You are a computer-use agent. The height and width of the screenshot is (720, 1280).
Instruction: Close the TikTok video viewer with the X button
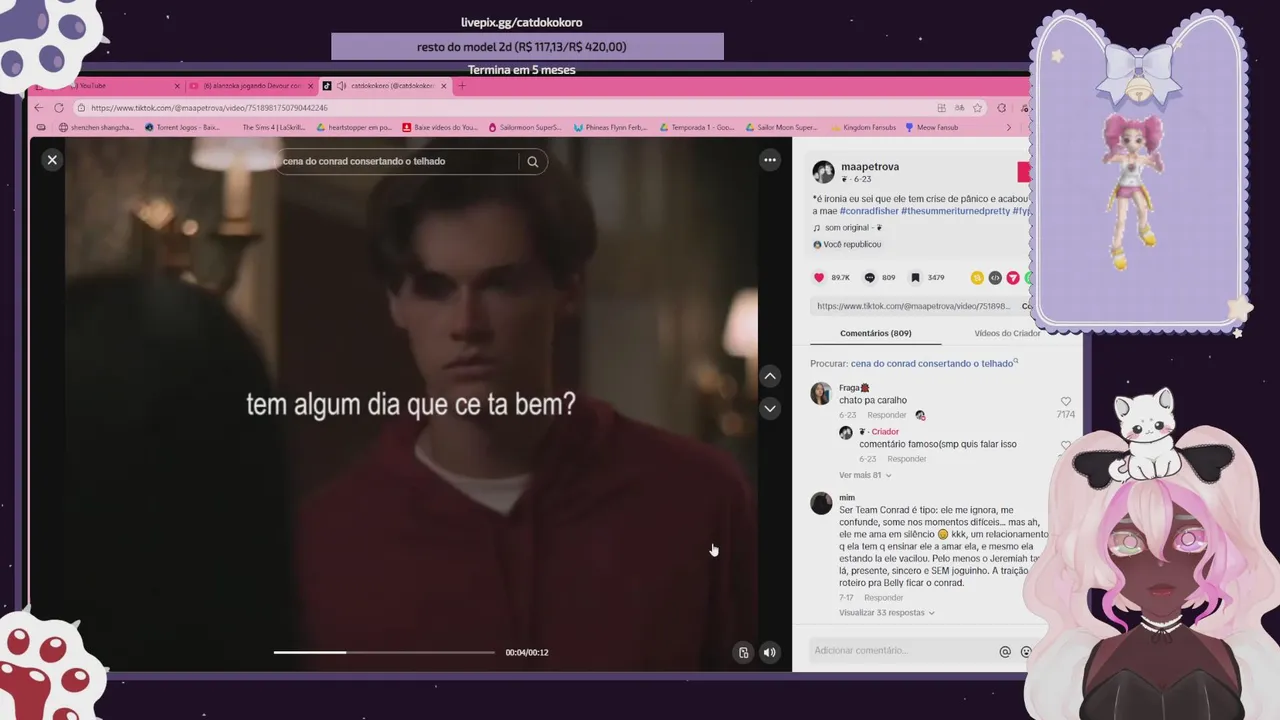click(52, 160)
